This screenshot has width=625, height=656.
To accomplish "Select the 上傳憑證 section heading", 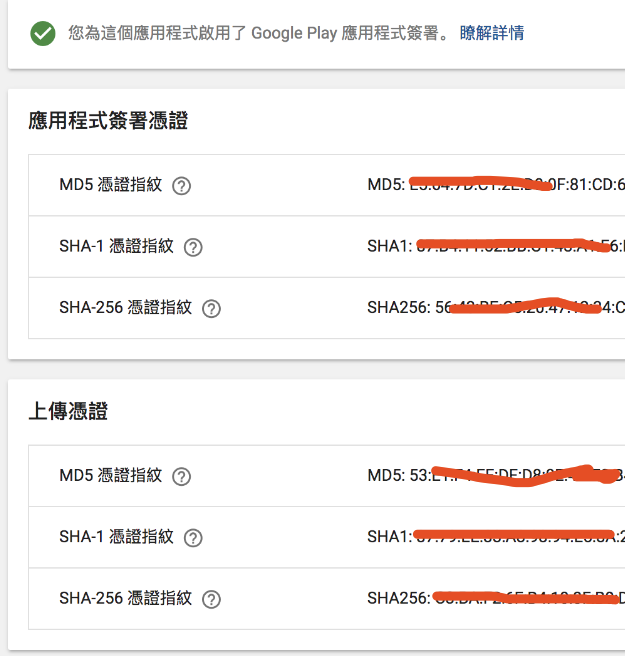I will [68, 411].
